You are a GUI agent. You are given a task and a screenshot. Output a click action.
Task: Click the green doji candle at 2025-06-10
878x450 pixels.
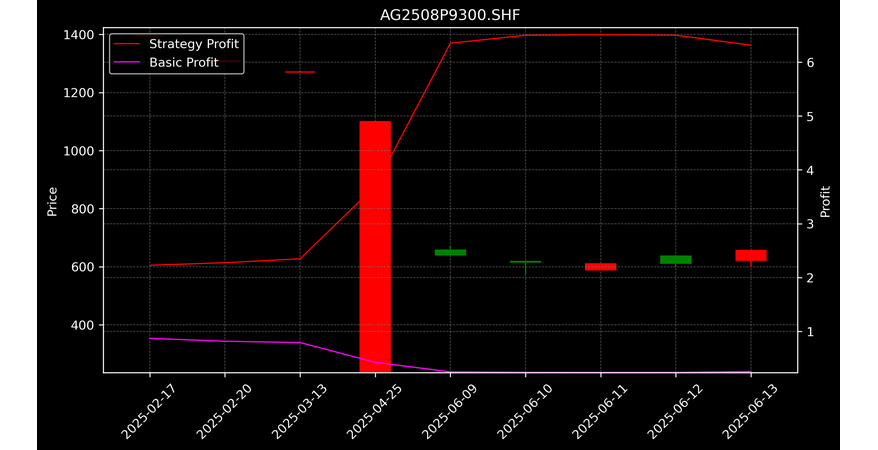tap(525, 262)
